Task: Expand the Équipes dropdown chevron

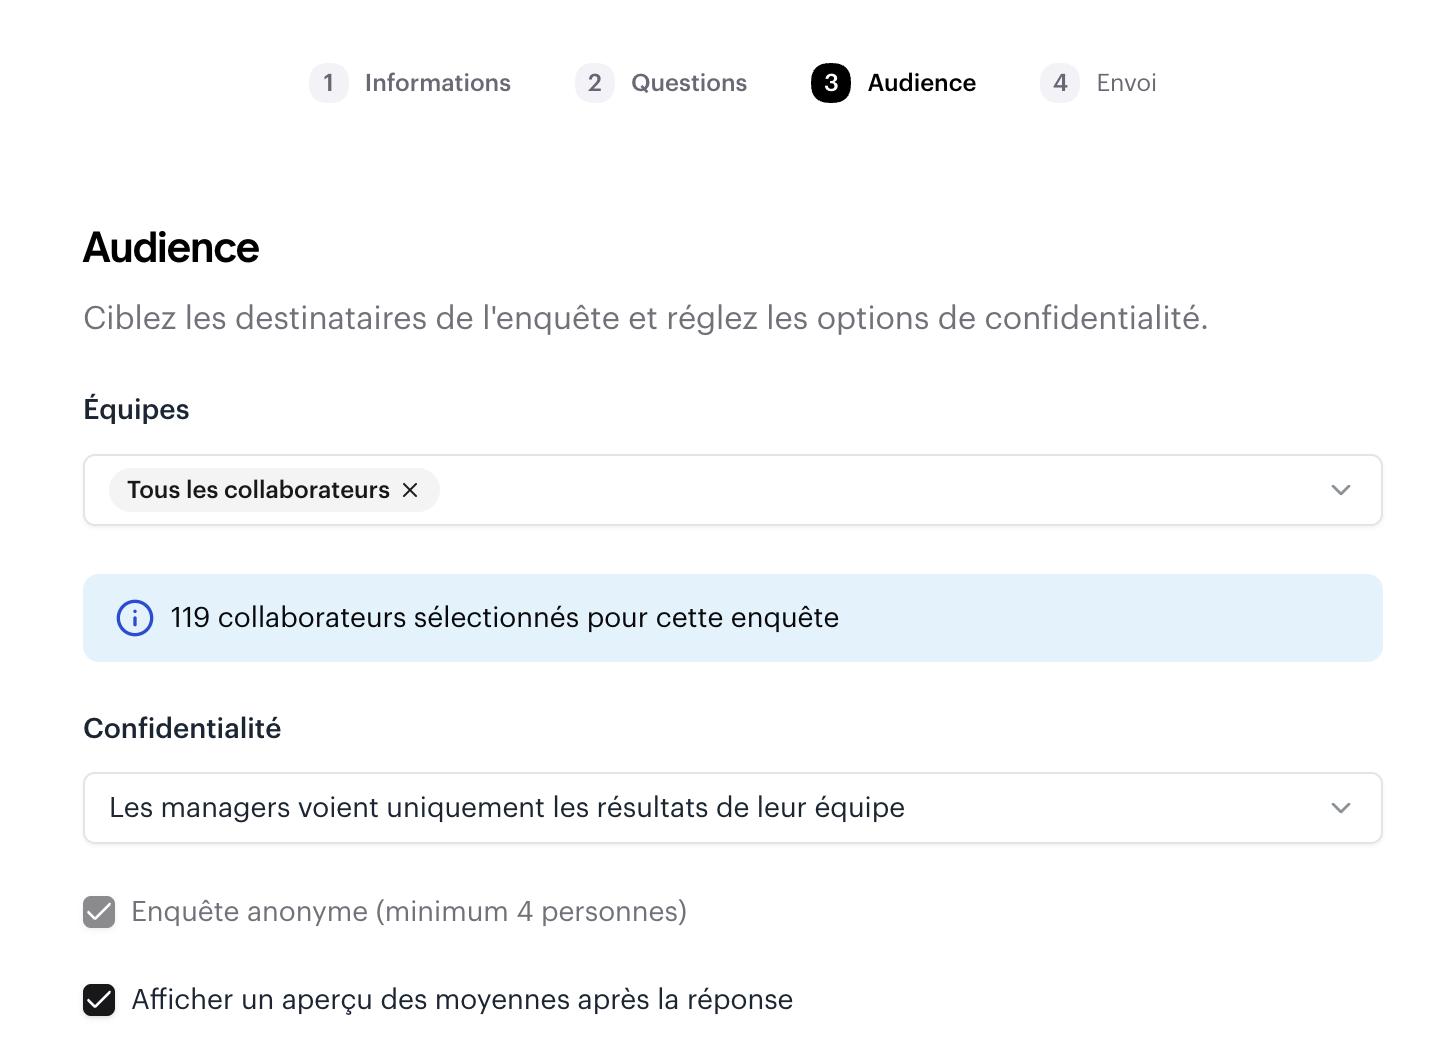Action: pos(1341,490)
